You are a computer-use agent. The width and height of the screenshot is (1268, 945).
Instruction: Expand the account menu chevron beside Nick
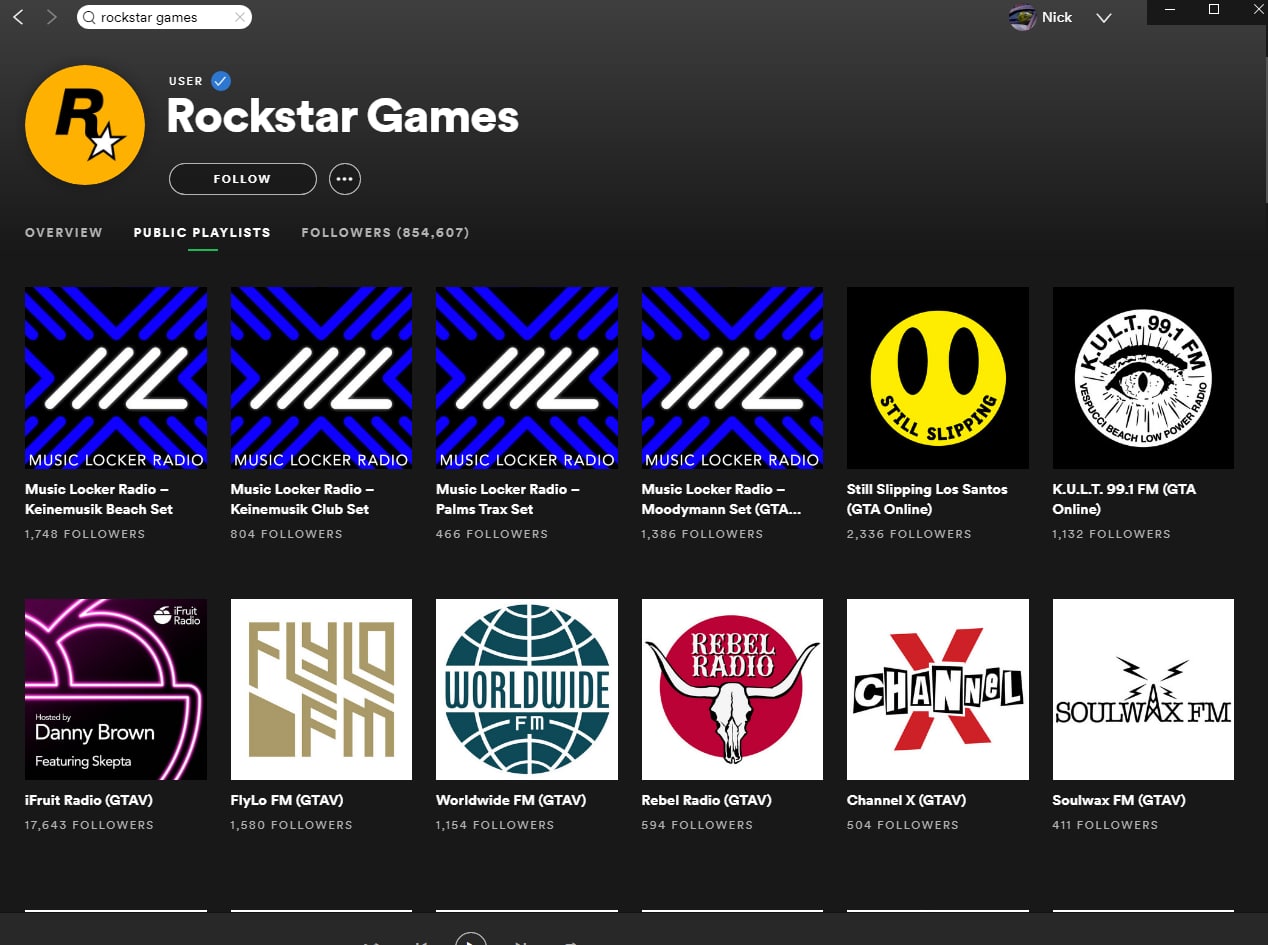(x=1104, y=18)
